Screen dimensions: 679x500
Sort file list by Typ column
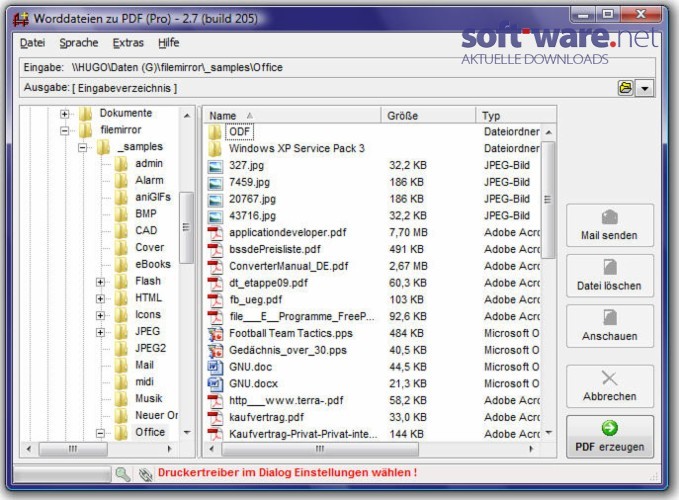click(x=516, y=116)
